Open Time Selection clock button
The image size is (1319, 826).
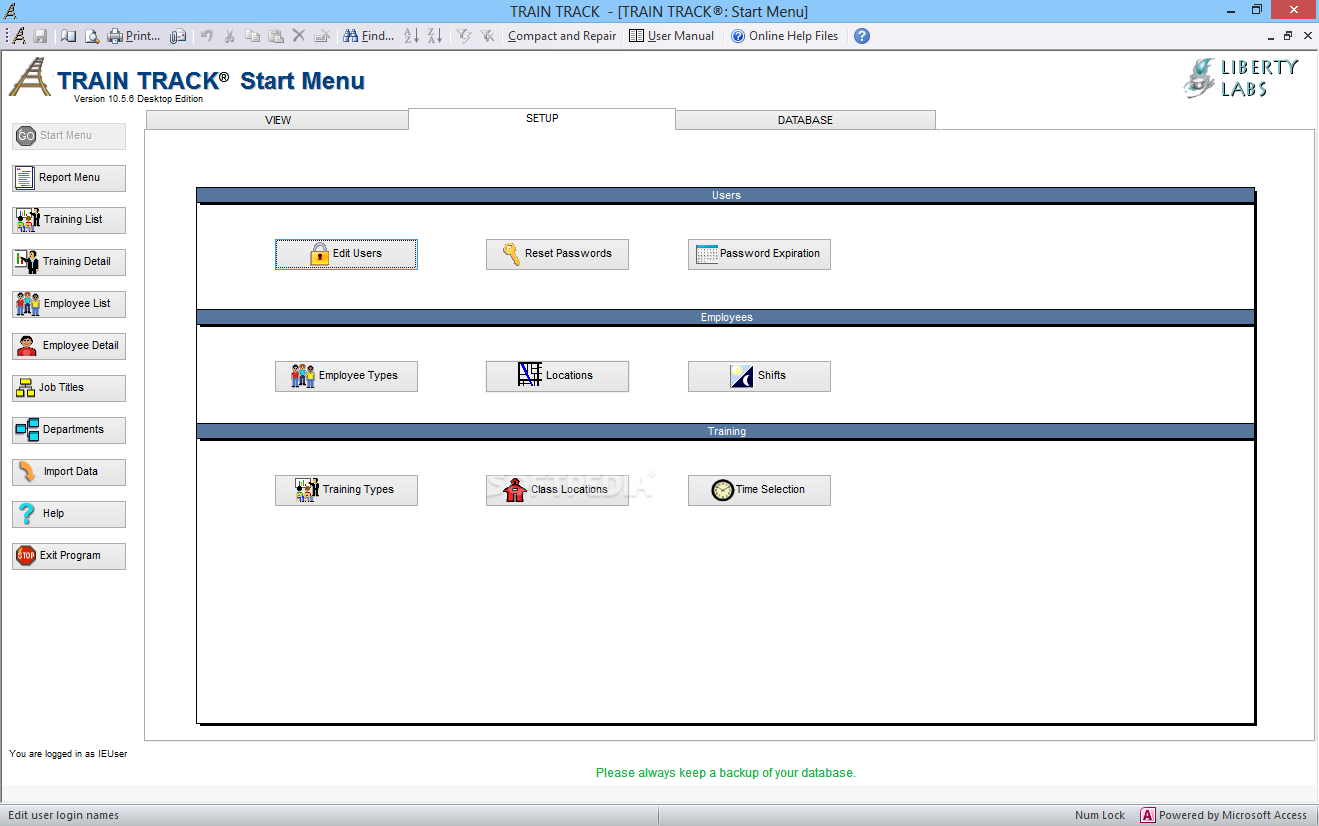759,490
